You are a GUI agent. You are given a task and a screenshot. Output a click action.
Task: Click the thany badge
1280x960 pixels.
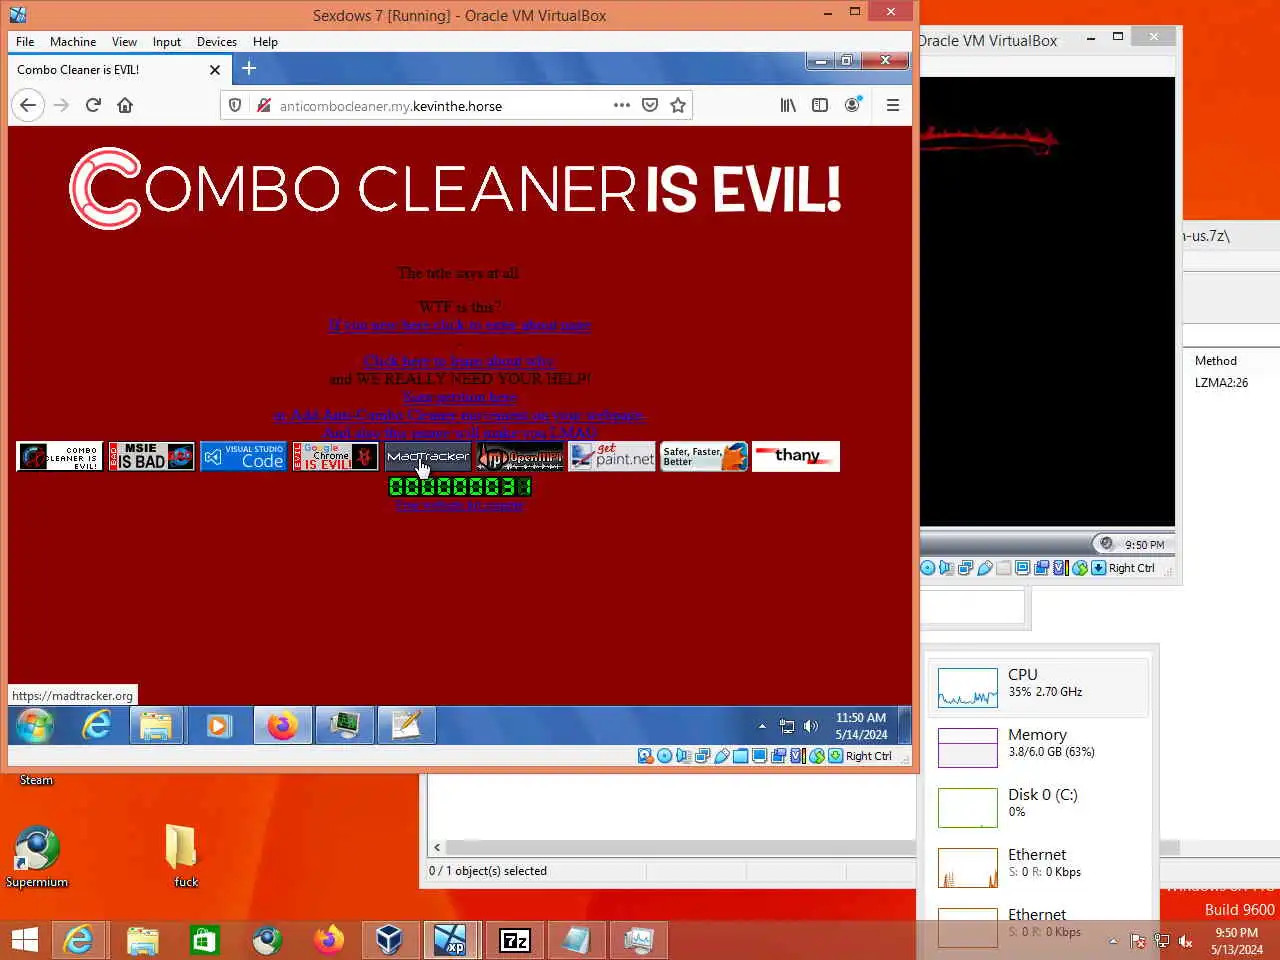(796, 457)
